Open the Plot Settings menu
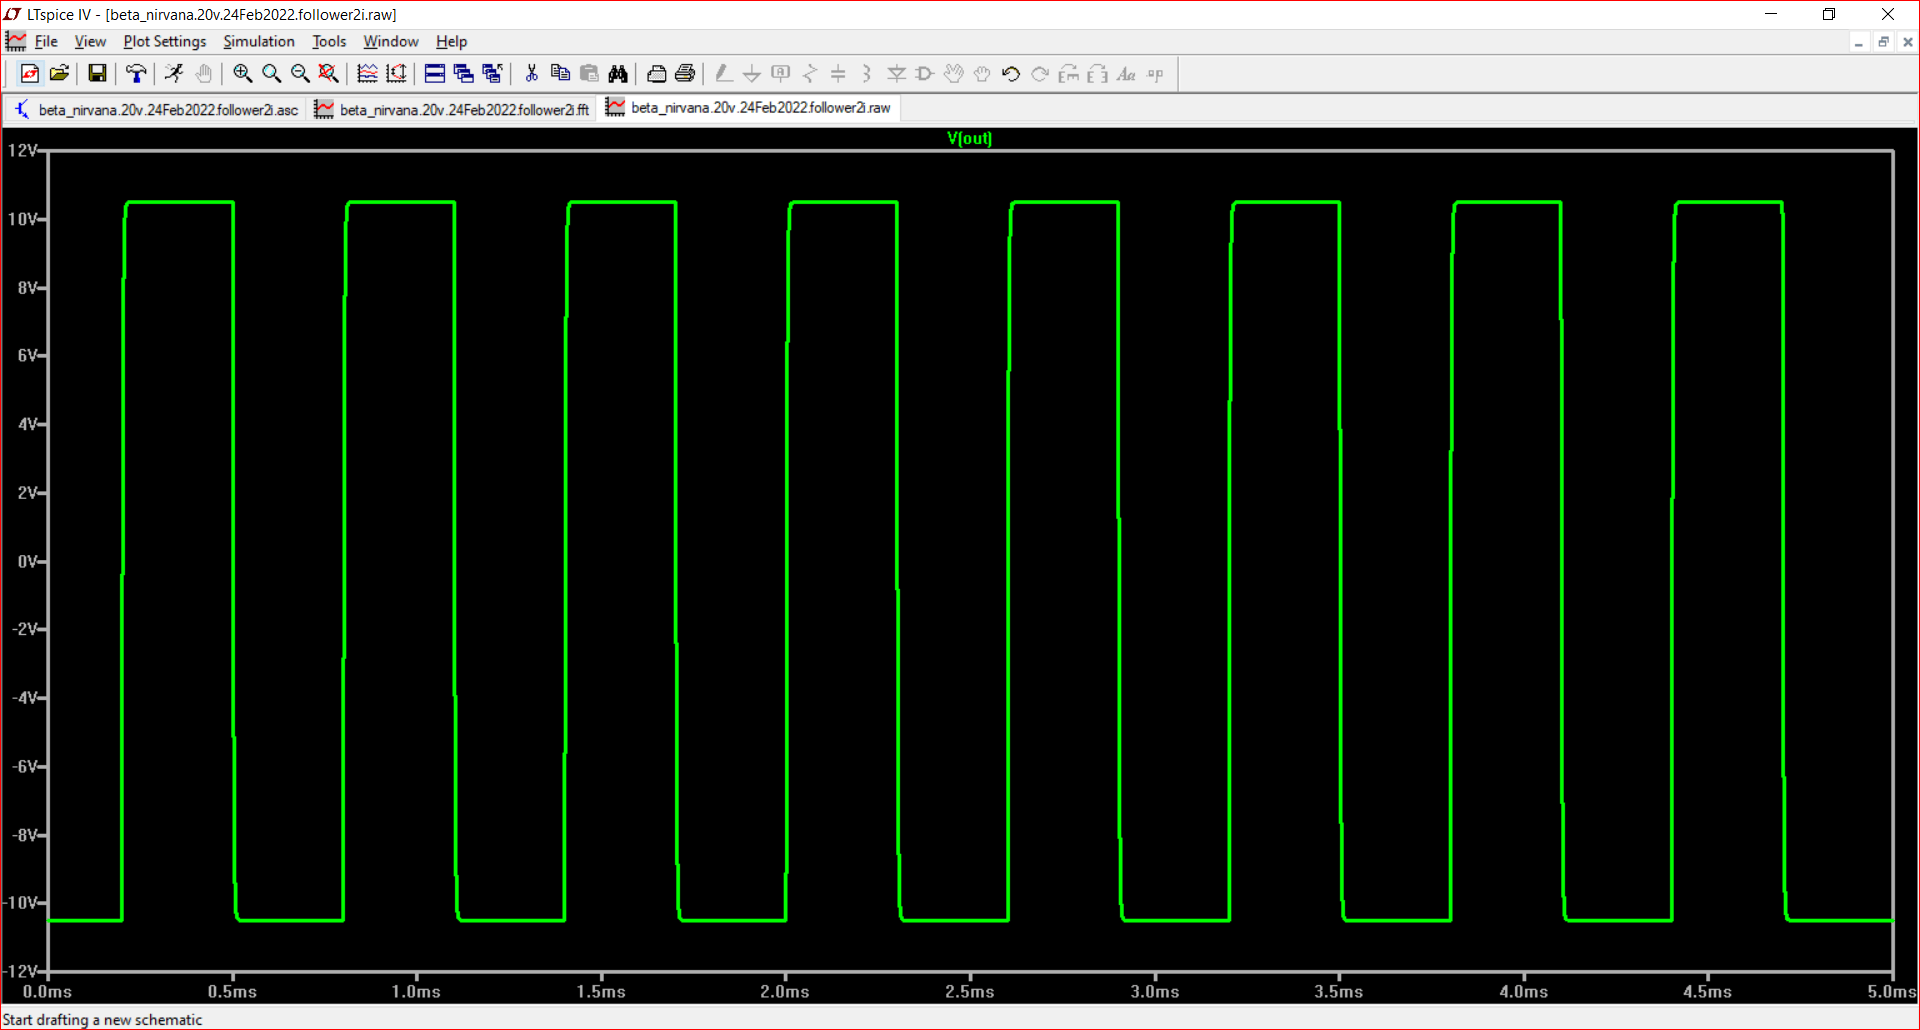Viewport: 1920px width, 1030px height. pos(165,41)
